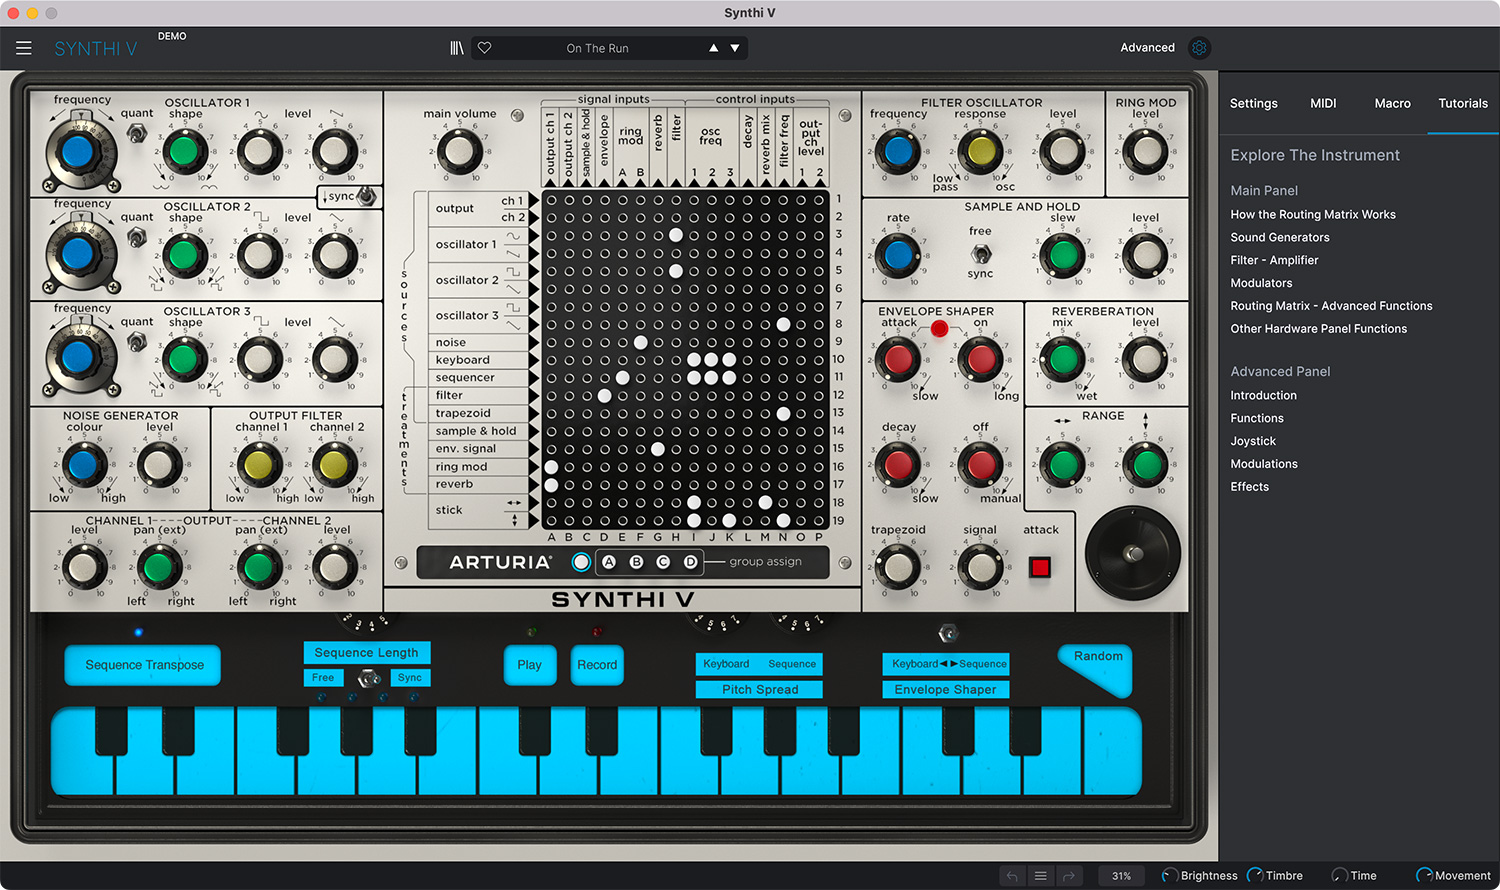Click the Time macro knob

(1340, 876)
